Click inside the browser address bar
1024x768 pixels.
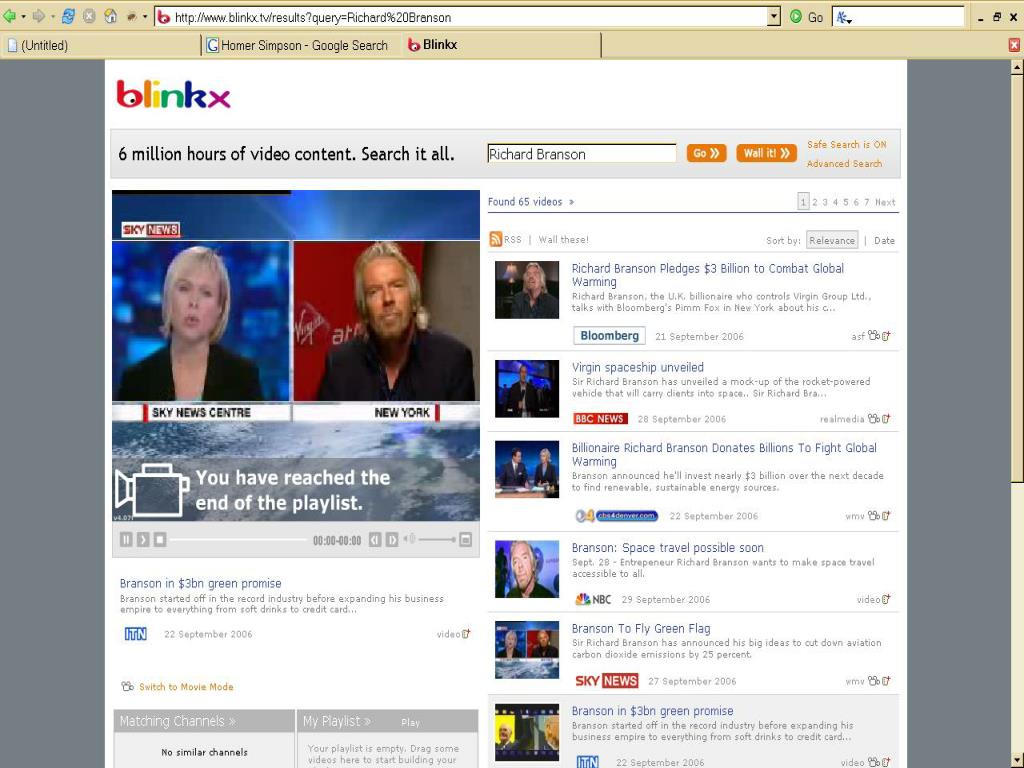462,17
